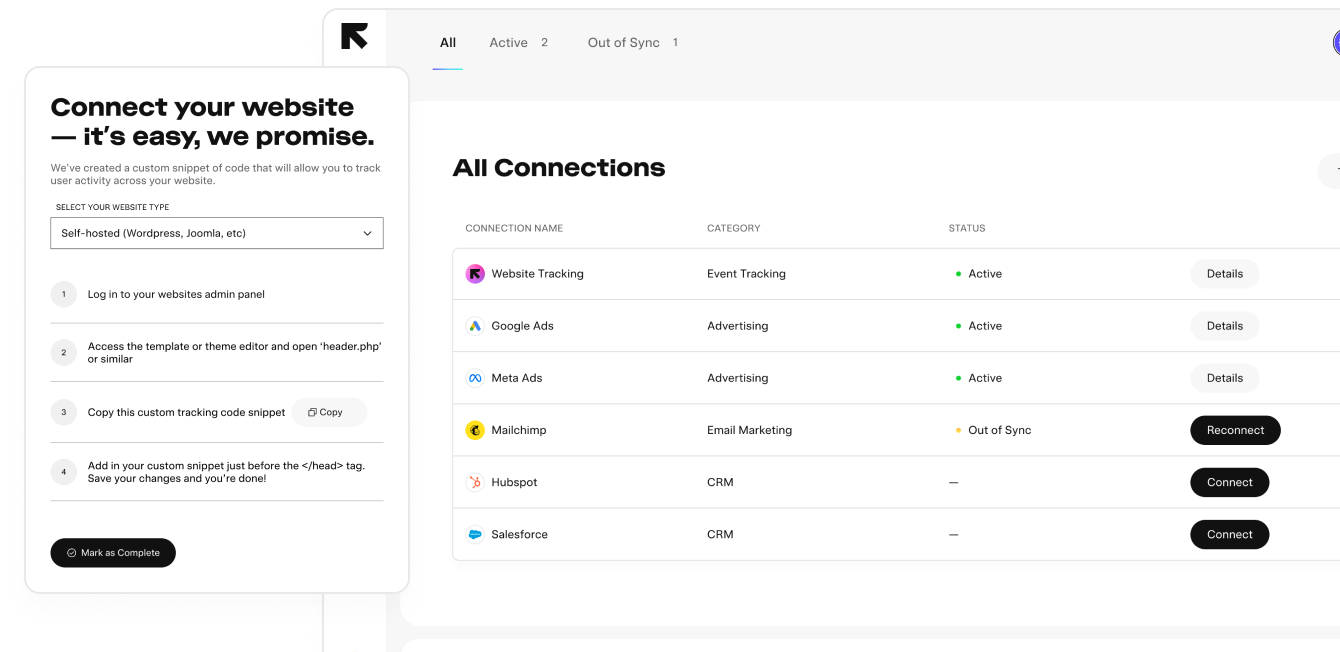
Task: Click Meta Ads' Advertising category cell
Action: pos(738,378)
